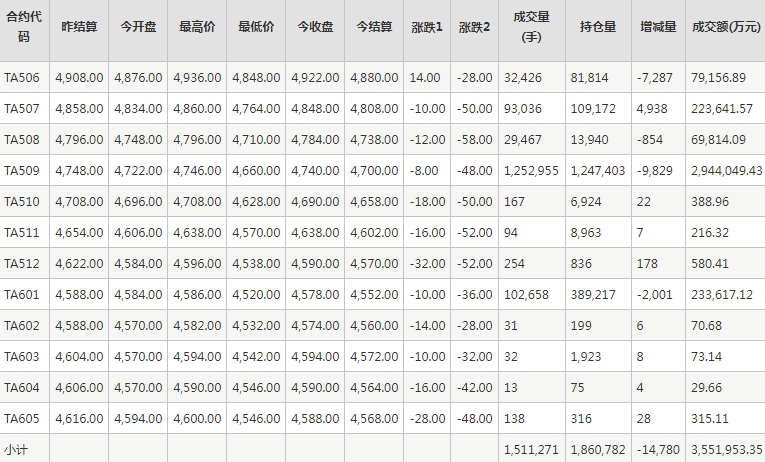Viewport: 765px width, 462px height.
Task: Click TA604 lowest price 4,546.00
Action: 256,387
